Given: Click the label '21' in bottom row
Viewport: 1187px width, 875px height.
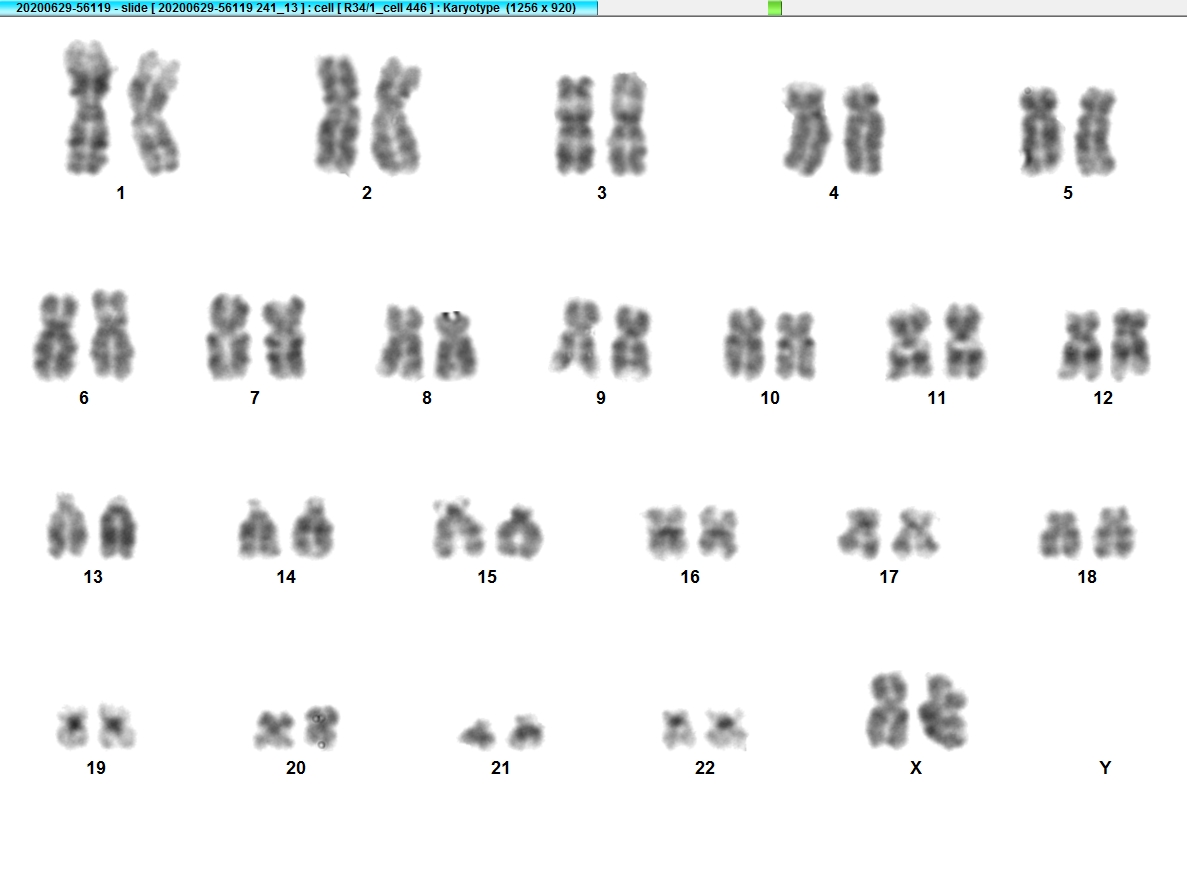Looking at the screenshot, I should (x=500, y=768).
